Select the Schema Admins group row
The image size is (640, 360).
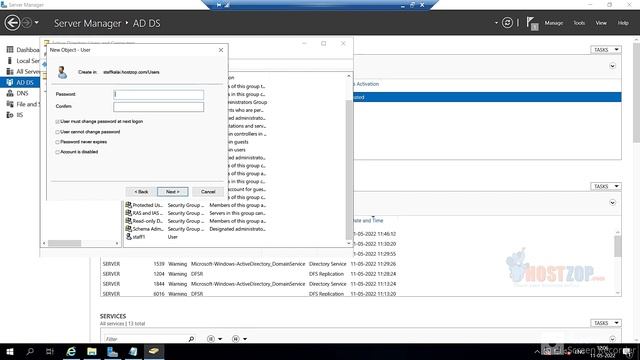(196, 229)
